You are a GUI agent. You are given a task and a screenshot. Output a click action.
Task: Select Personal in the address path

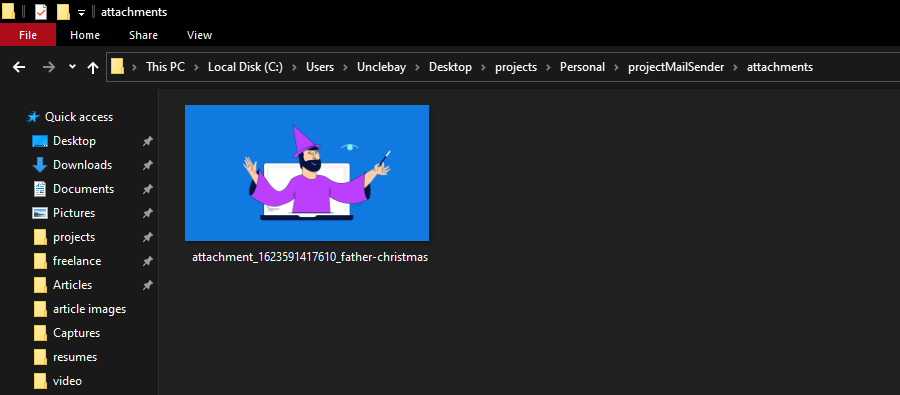click(x=583, y=67)
